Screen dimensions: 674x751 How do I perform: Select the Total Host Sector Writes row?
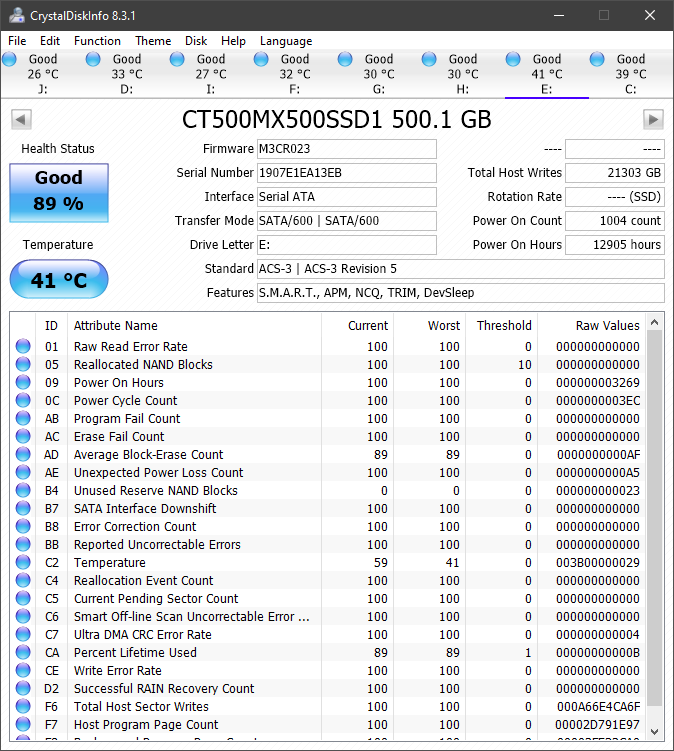coord(328,706)
